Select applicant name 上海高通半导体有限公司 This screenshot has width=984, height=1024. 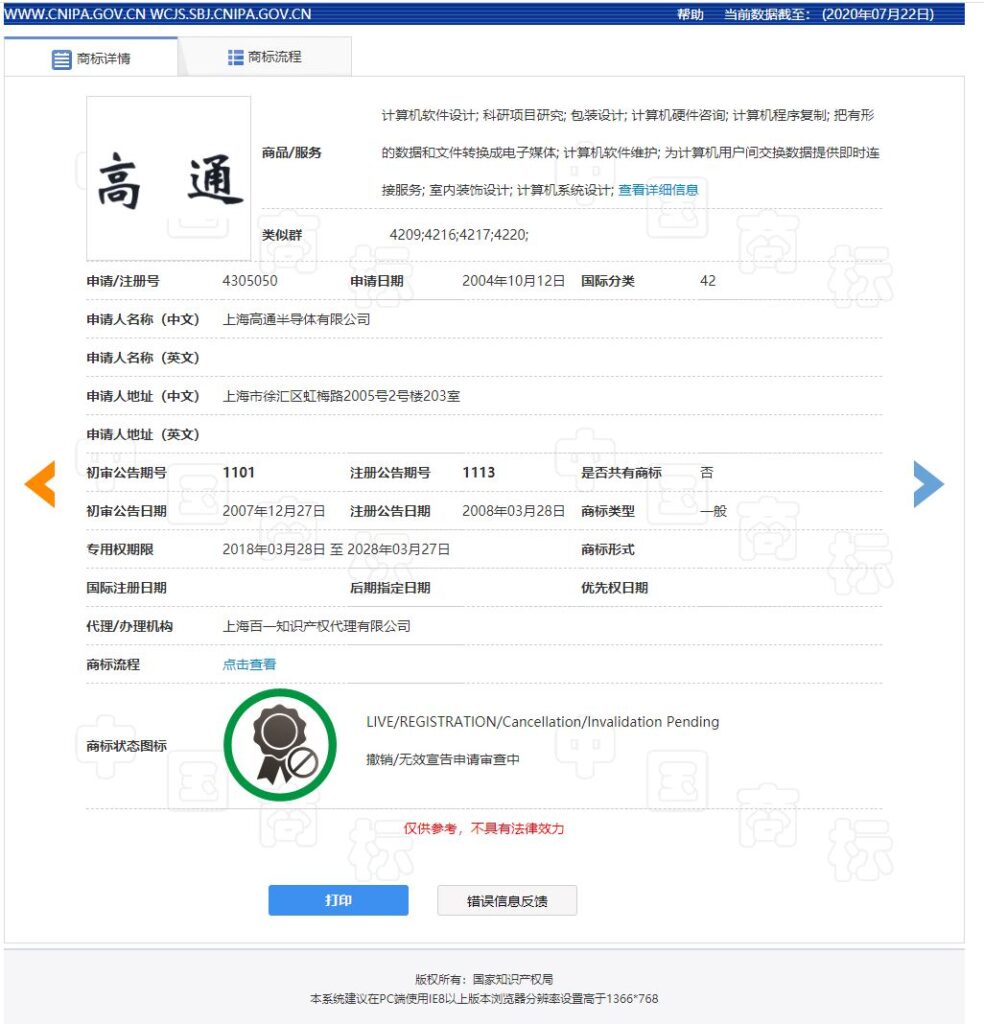pyautogui.click(x=296, y=319)
